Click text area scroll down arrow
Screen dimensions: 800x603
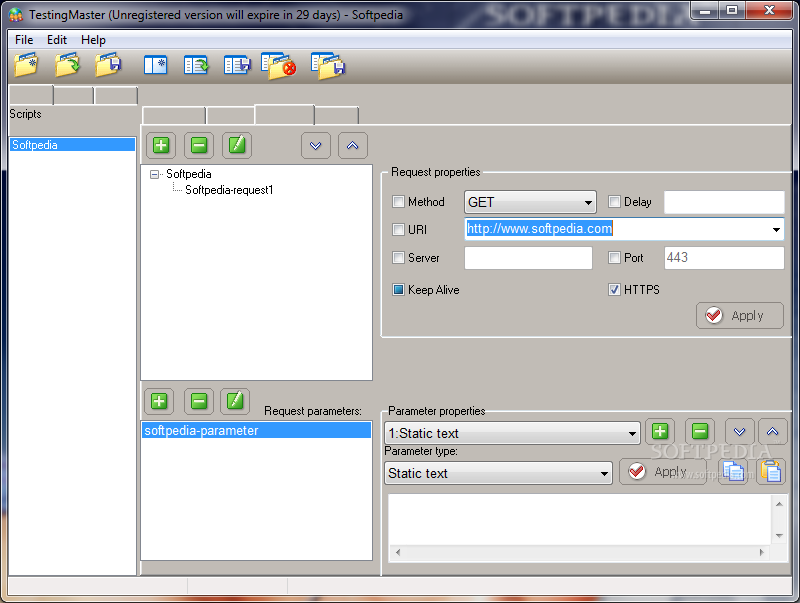[779, 536]
